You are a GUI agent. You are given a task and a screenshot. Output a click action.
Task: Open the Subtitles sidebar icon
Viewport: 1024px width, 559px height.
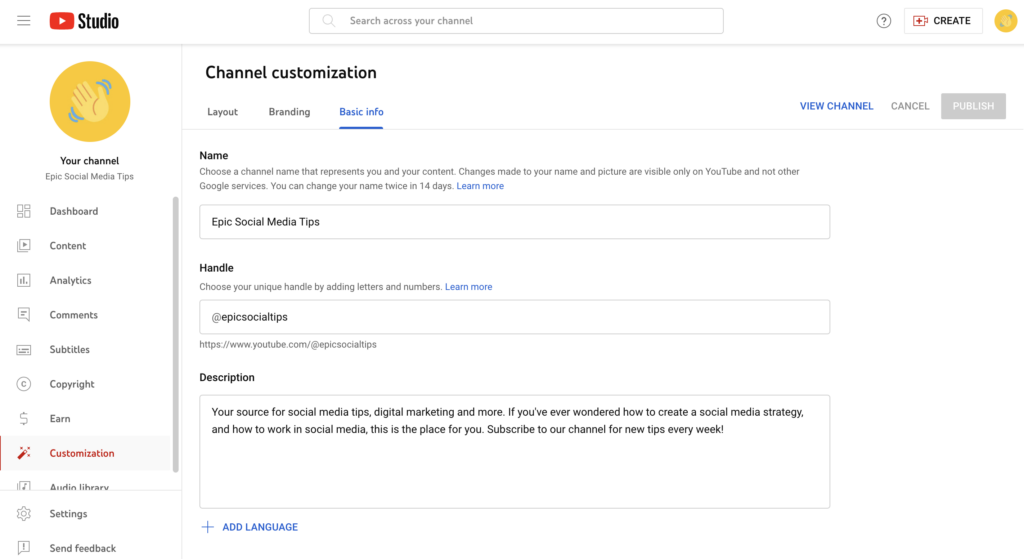pyautogui.click(x=24, y=350)
